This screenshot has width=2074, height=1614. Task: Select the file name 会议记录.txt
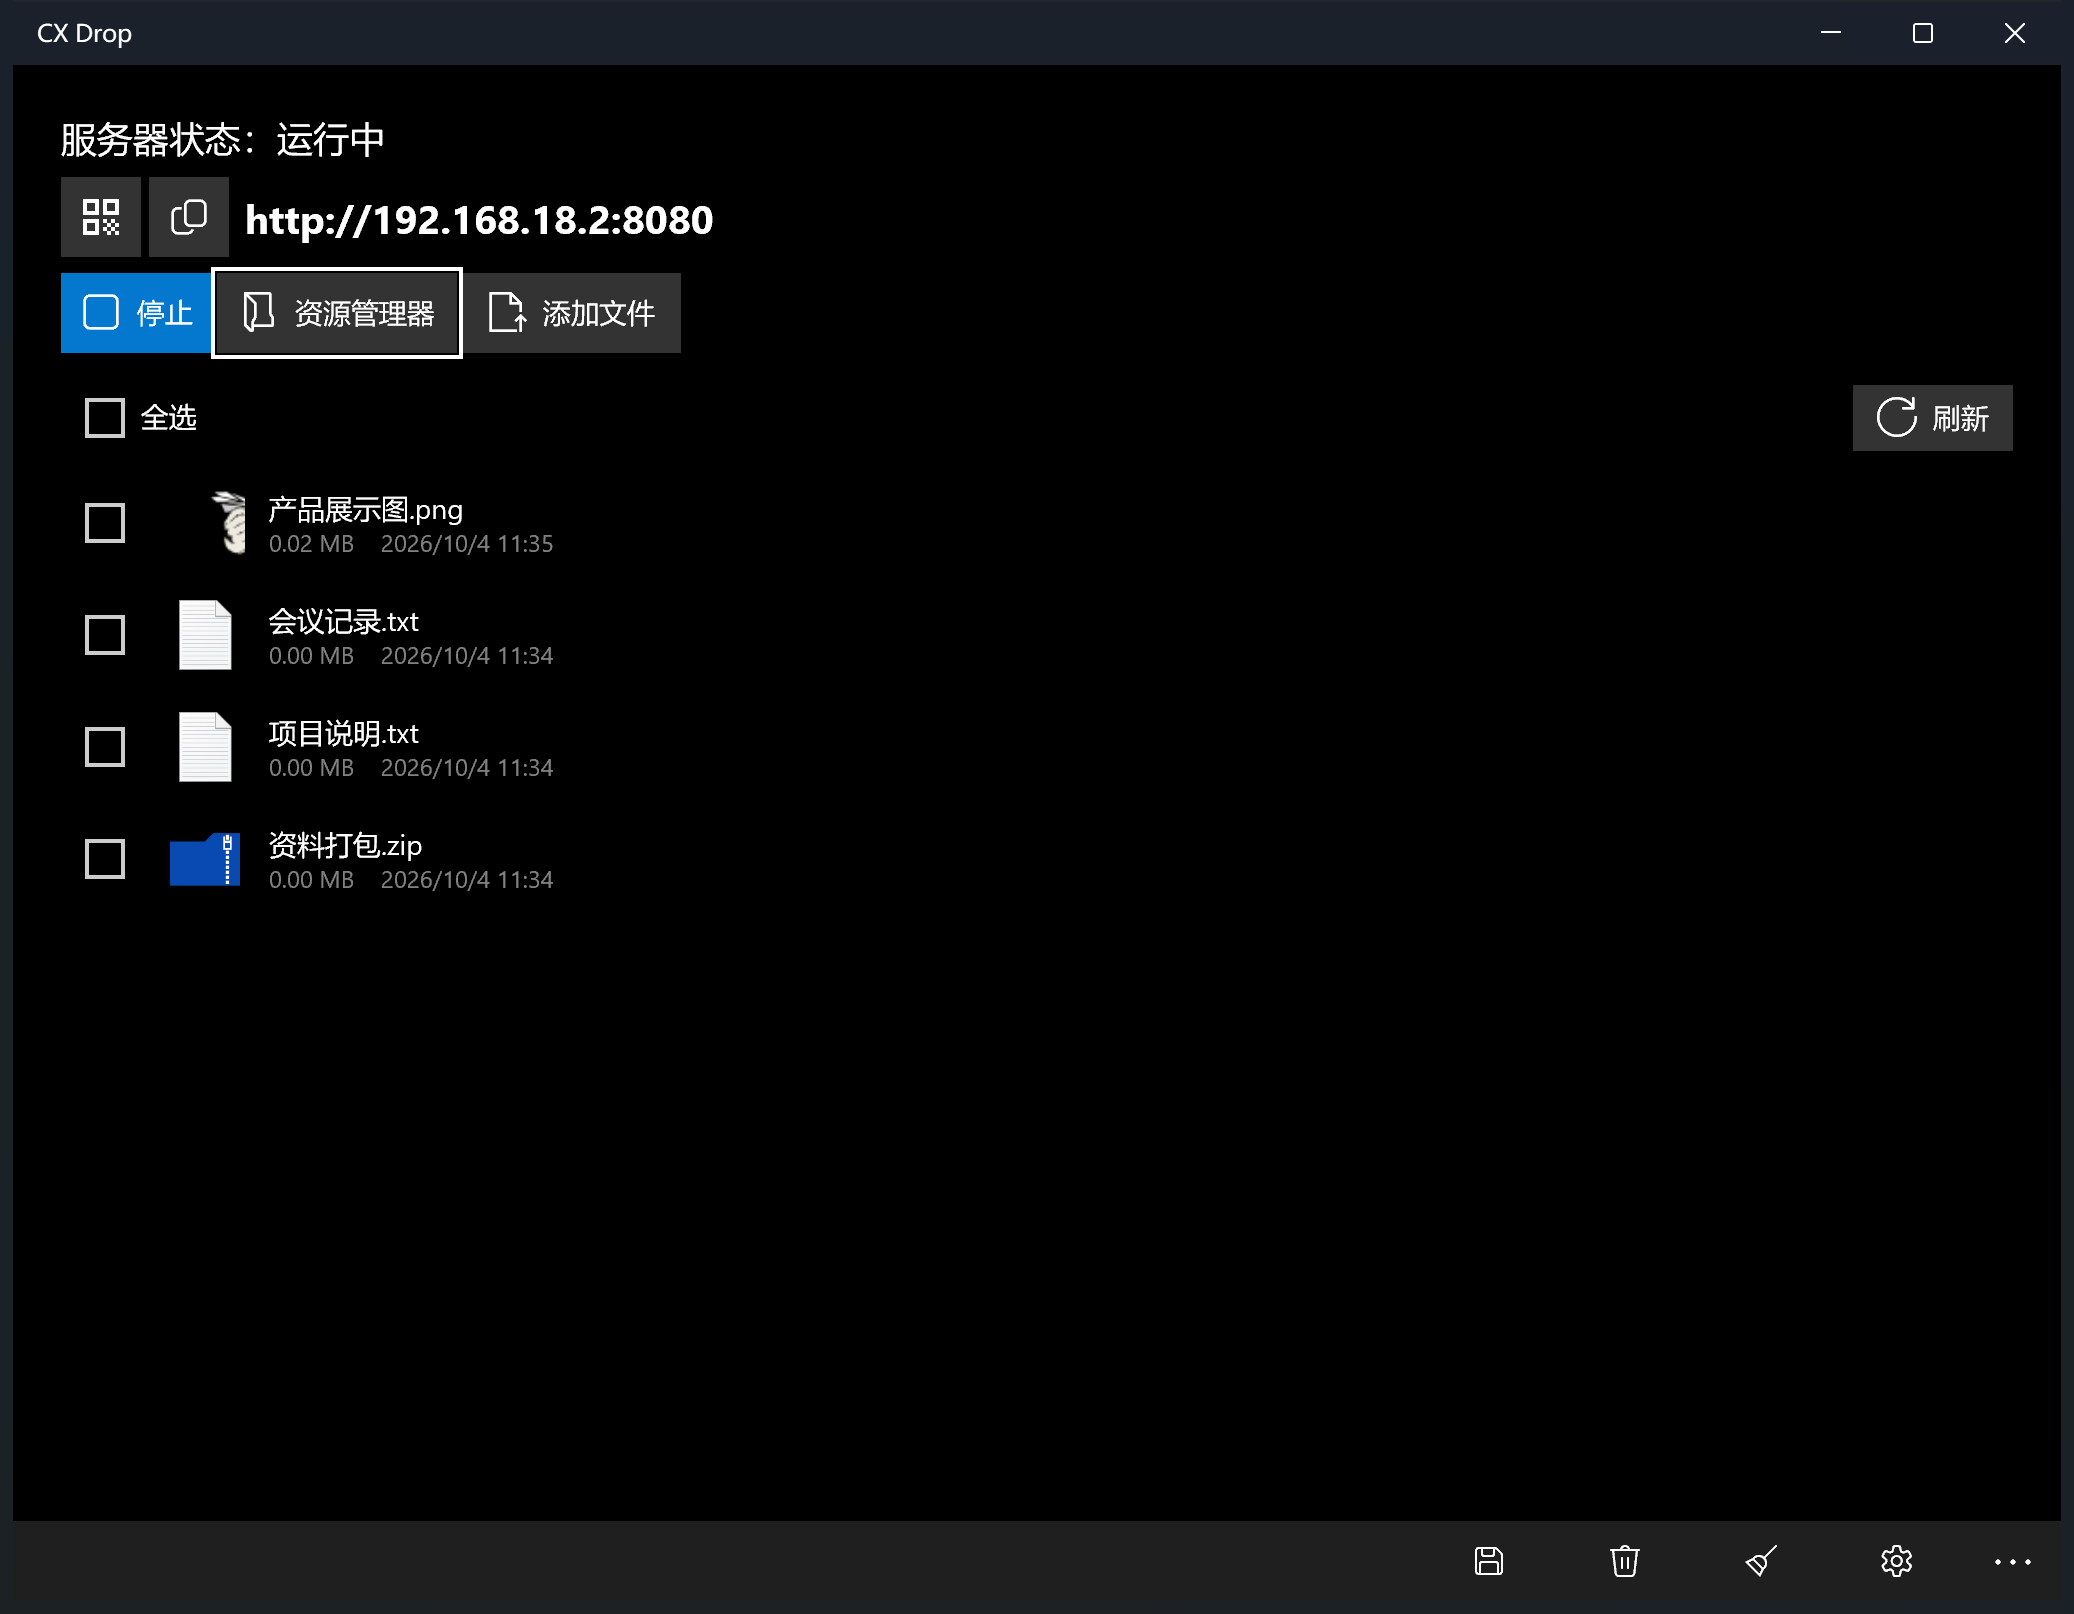pos(343,622)
